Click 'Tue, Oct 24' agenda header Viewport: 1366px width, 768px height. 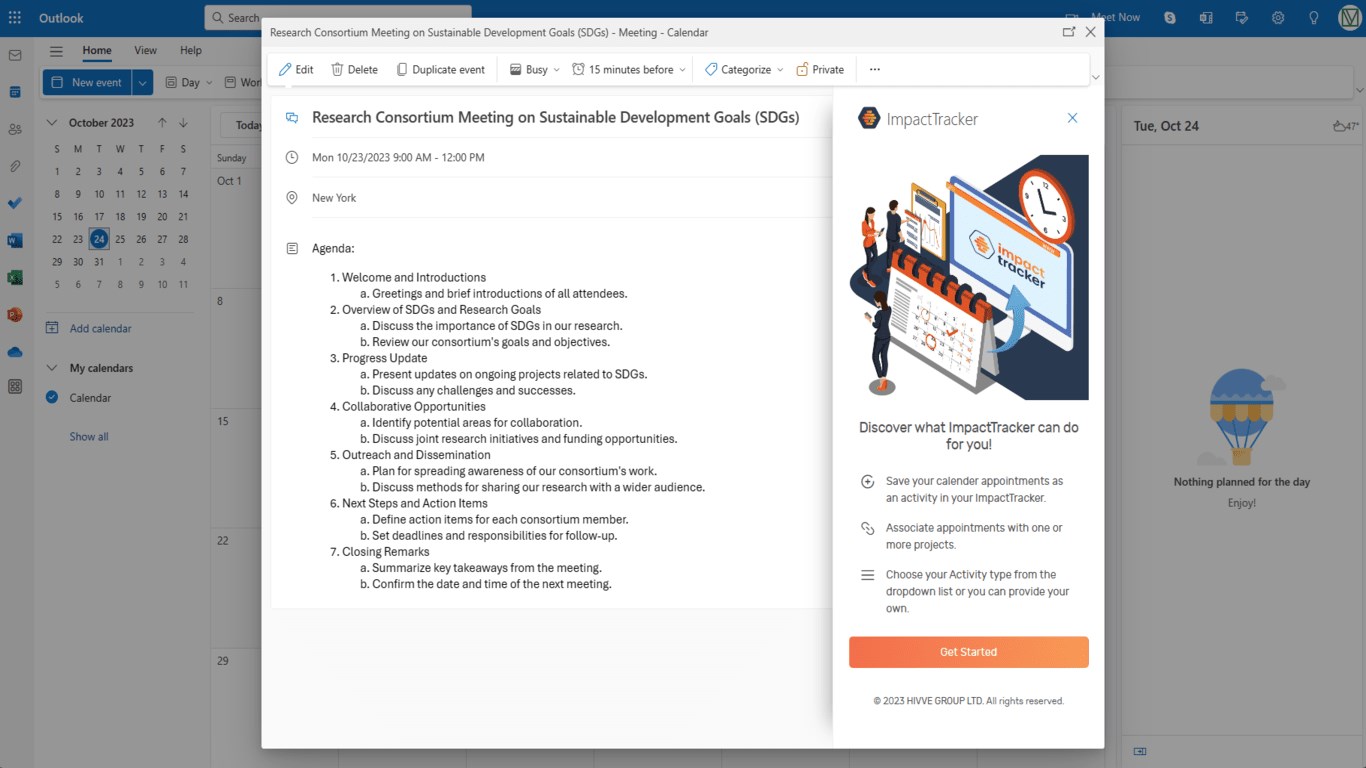1166,126
